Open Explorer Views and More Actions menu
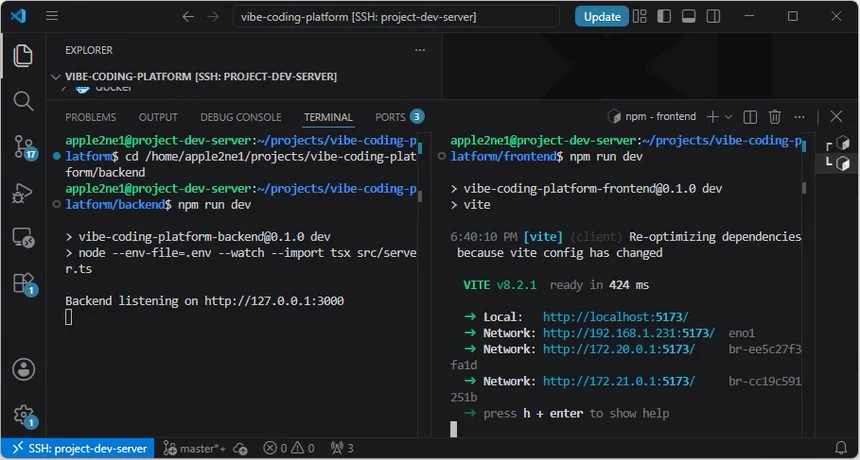This screenshot has width=860, height=460. 420,50
